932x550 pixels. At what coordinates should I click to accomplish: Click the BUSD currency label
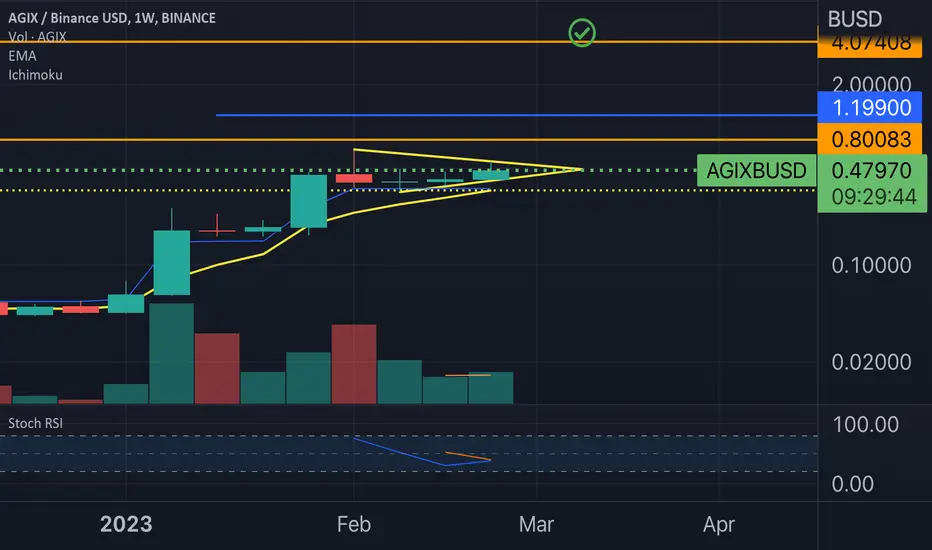855,19
